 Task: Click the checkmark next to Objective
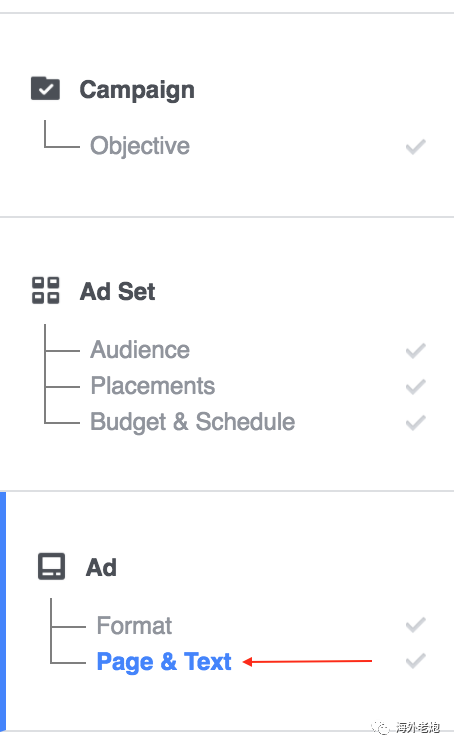tap(415, 146)
